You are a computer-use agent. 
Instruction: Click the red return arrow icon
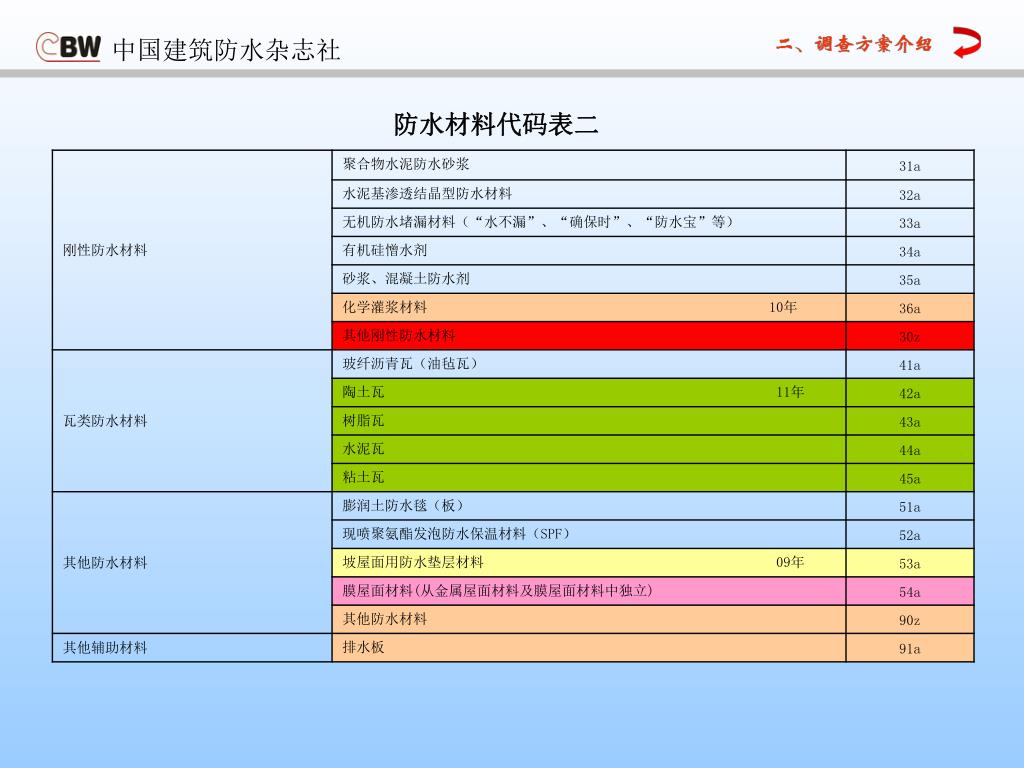pos(967,42)
